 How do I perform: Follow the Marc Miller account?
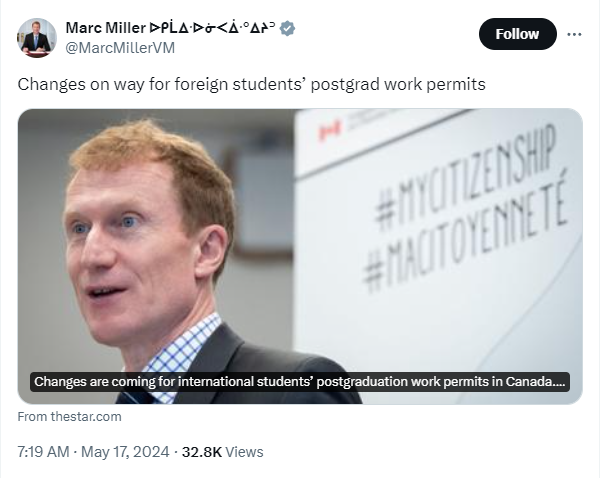(517, 34)
